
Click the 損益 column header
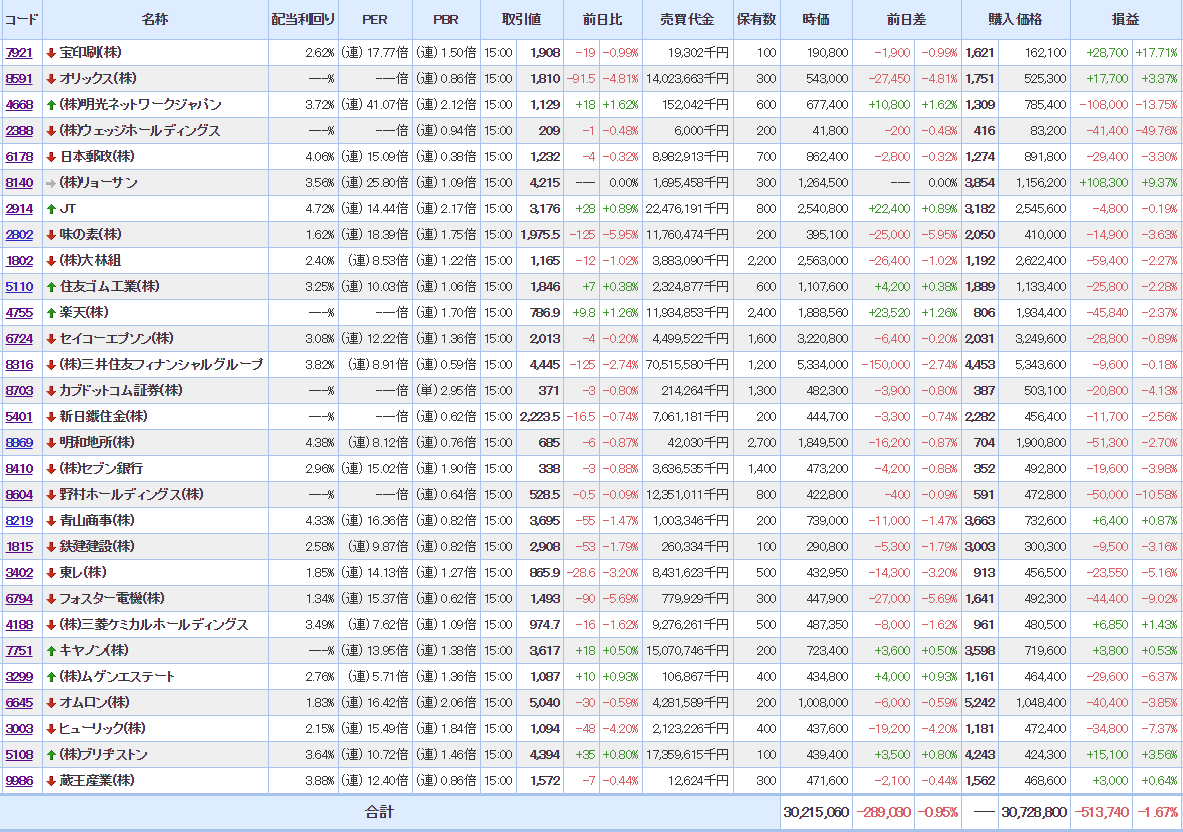point(1125,20)
